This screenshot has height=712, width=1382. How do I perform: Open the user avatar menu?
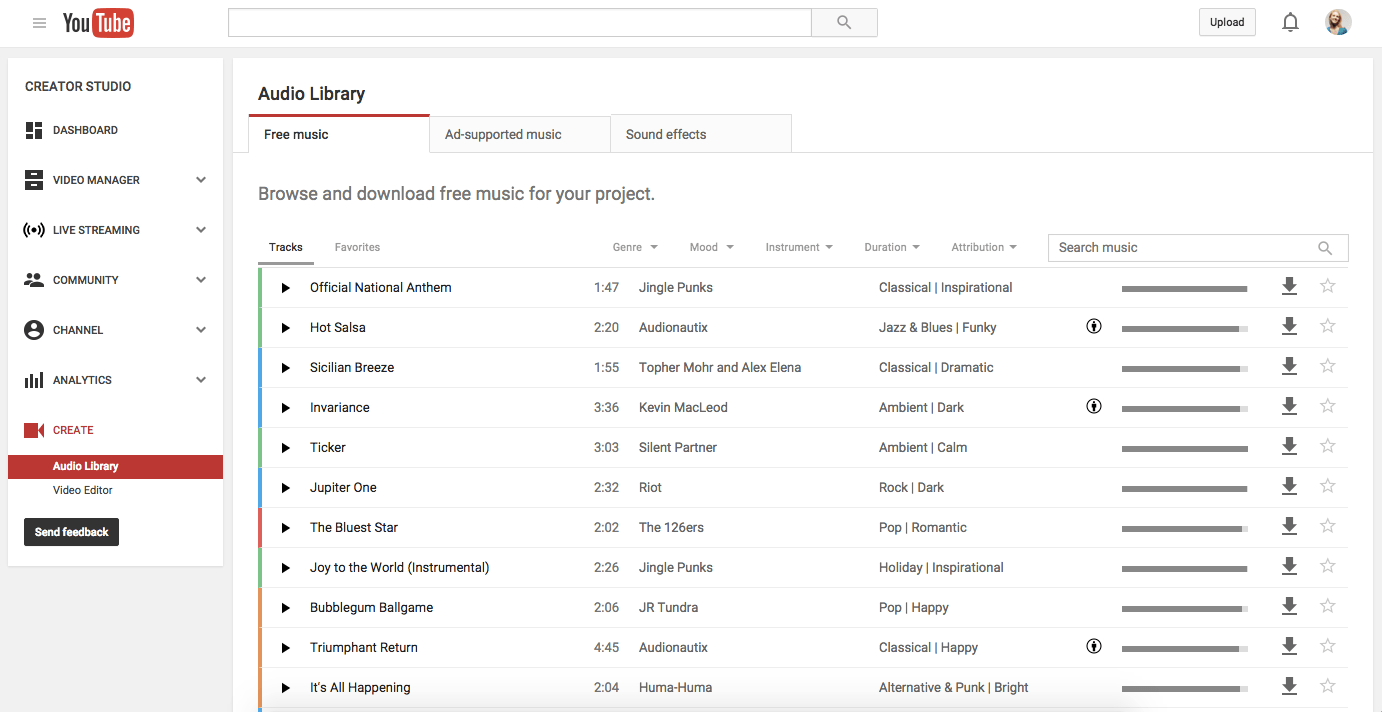(x=1338, y=22)
